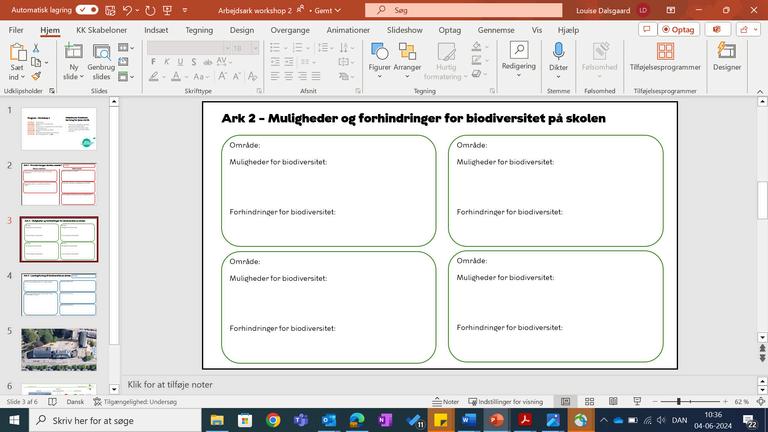The height and width of the screenshot is (432, 768).
Task: Toggle underline formatting
Action: pyautogui.click(x=180, y=62)
